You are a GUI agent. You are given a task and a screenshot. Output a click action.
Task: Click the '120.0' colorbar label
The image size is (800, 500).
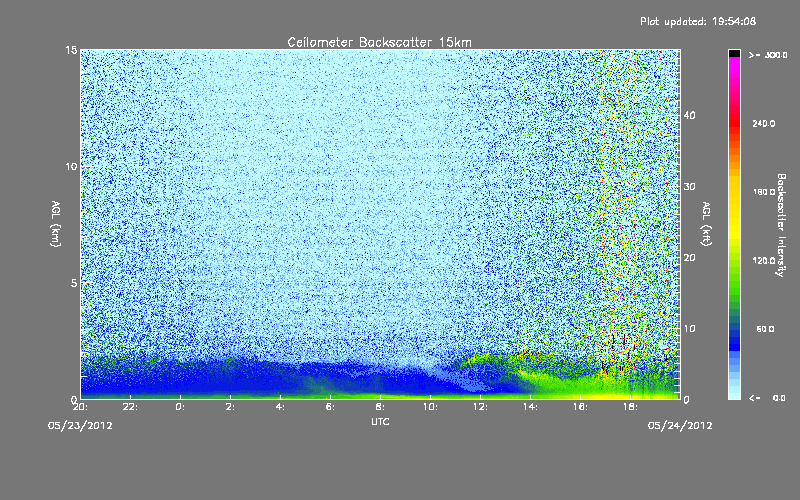point(764,261)
